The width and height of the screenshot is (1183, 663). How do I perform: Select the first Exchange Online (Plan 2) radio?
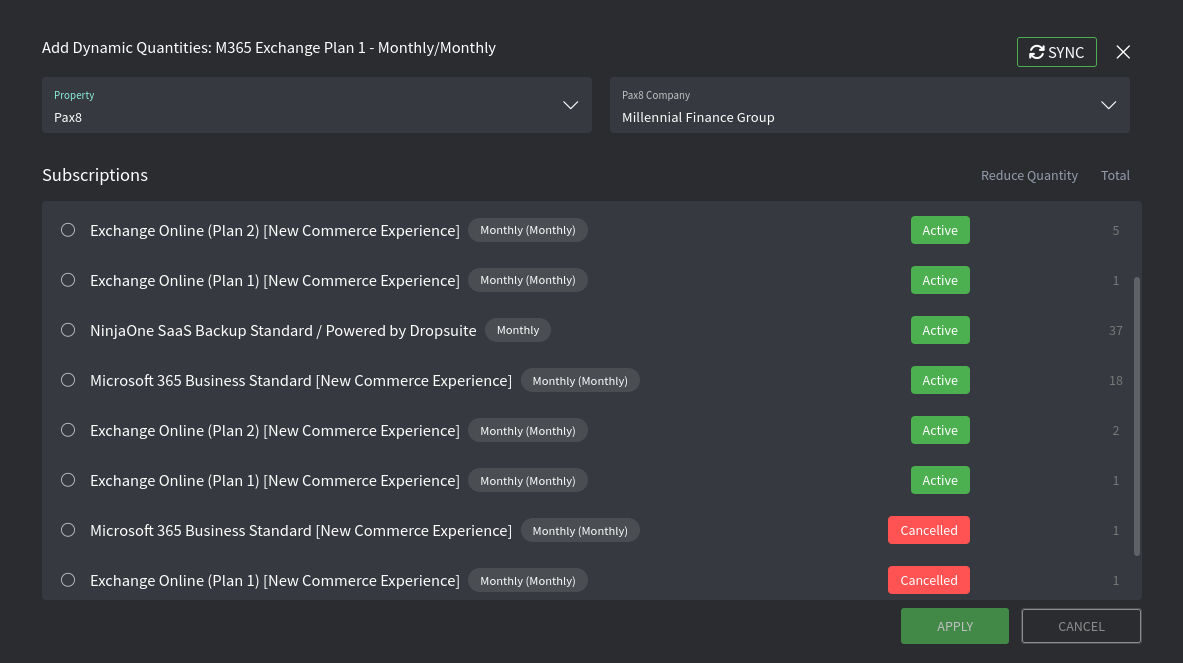(68, 230)
